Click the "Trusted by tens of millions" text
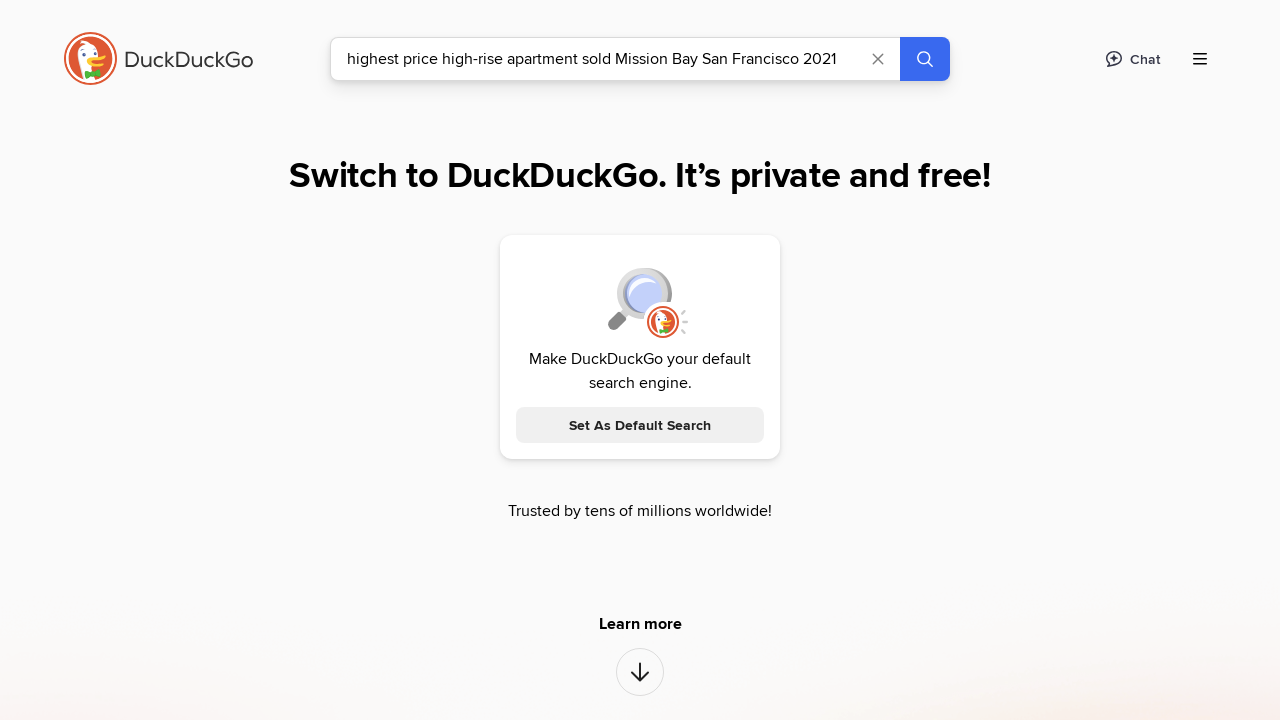Screen dimensions: 1280x720 point(640,511)
